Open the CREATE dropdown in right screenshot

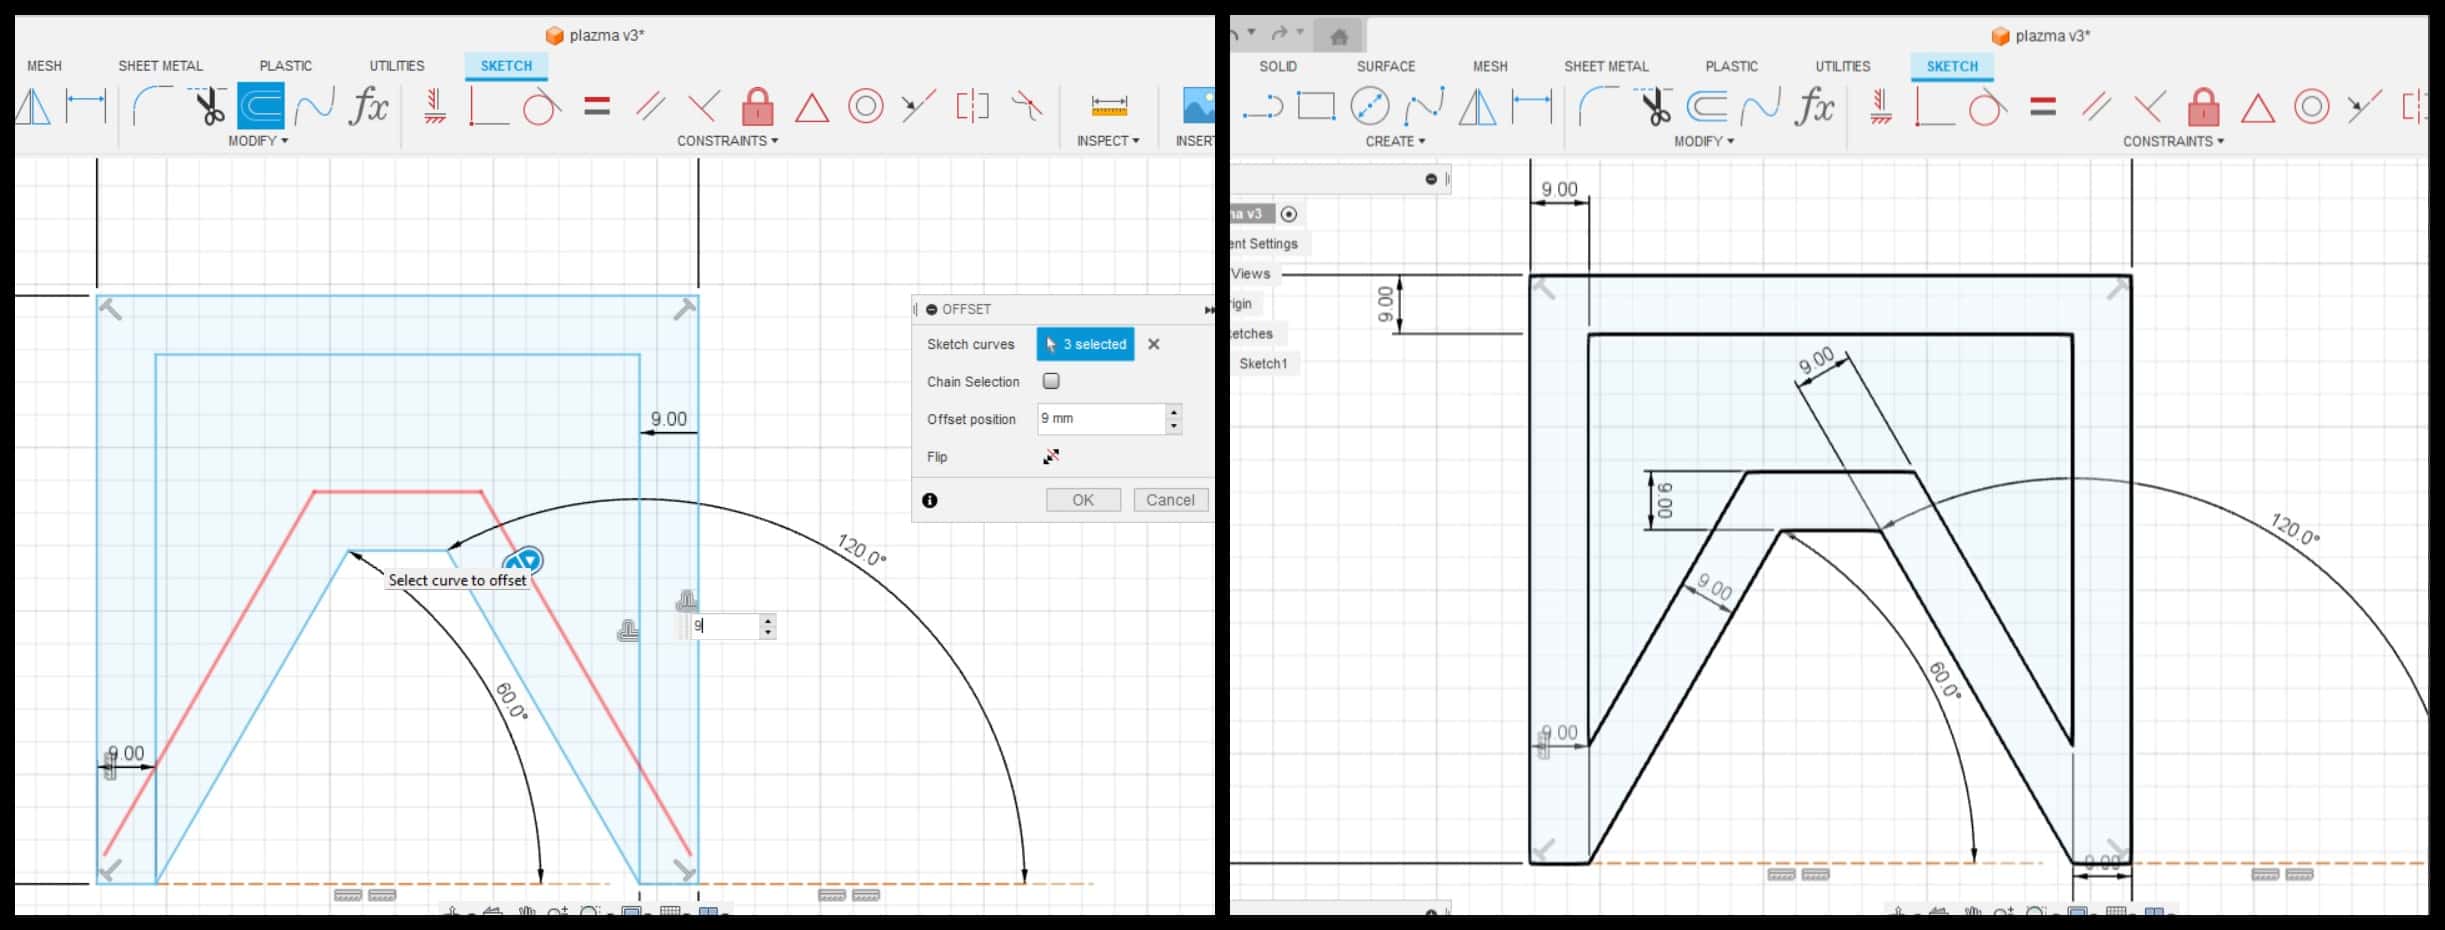(1395, 141)
